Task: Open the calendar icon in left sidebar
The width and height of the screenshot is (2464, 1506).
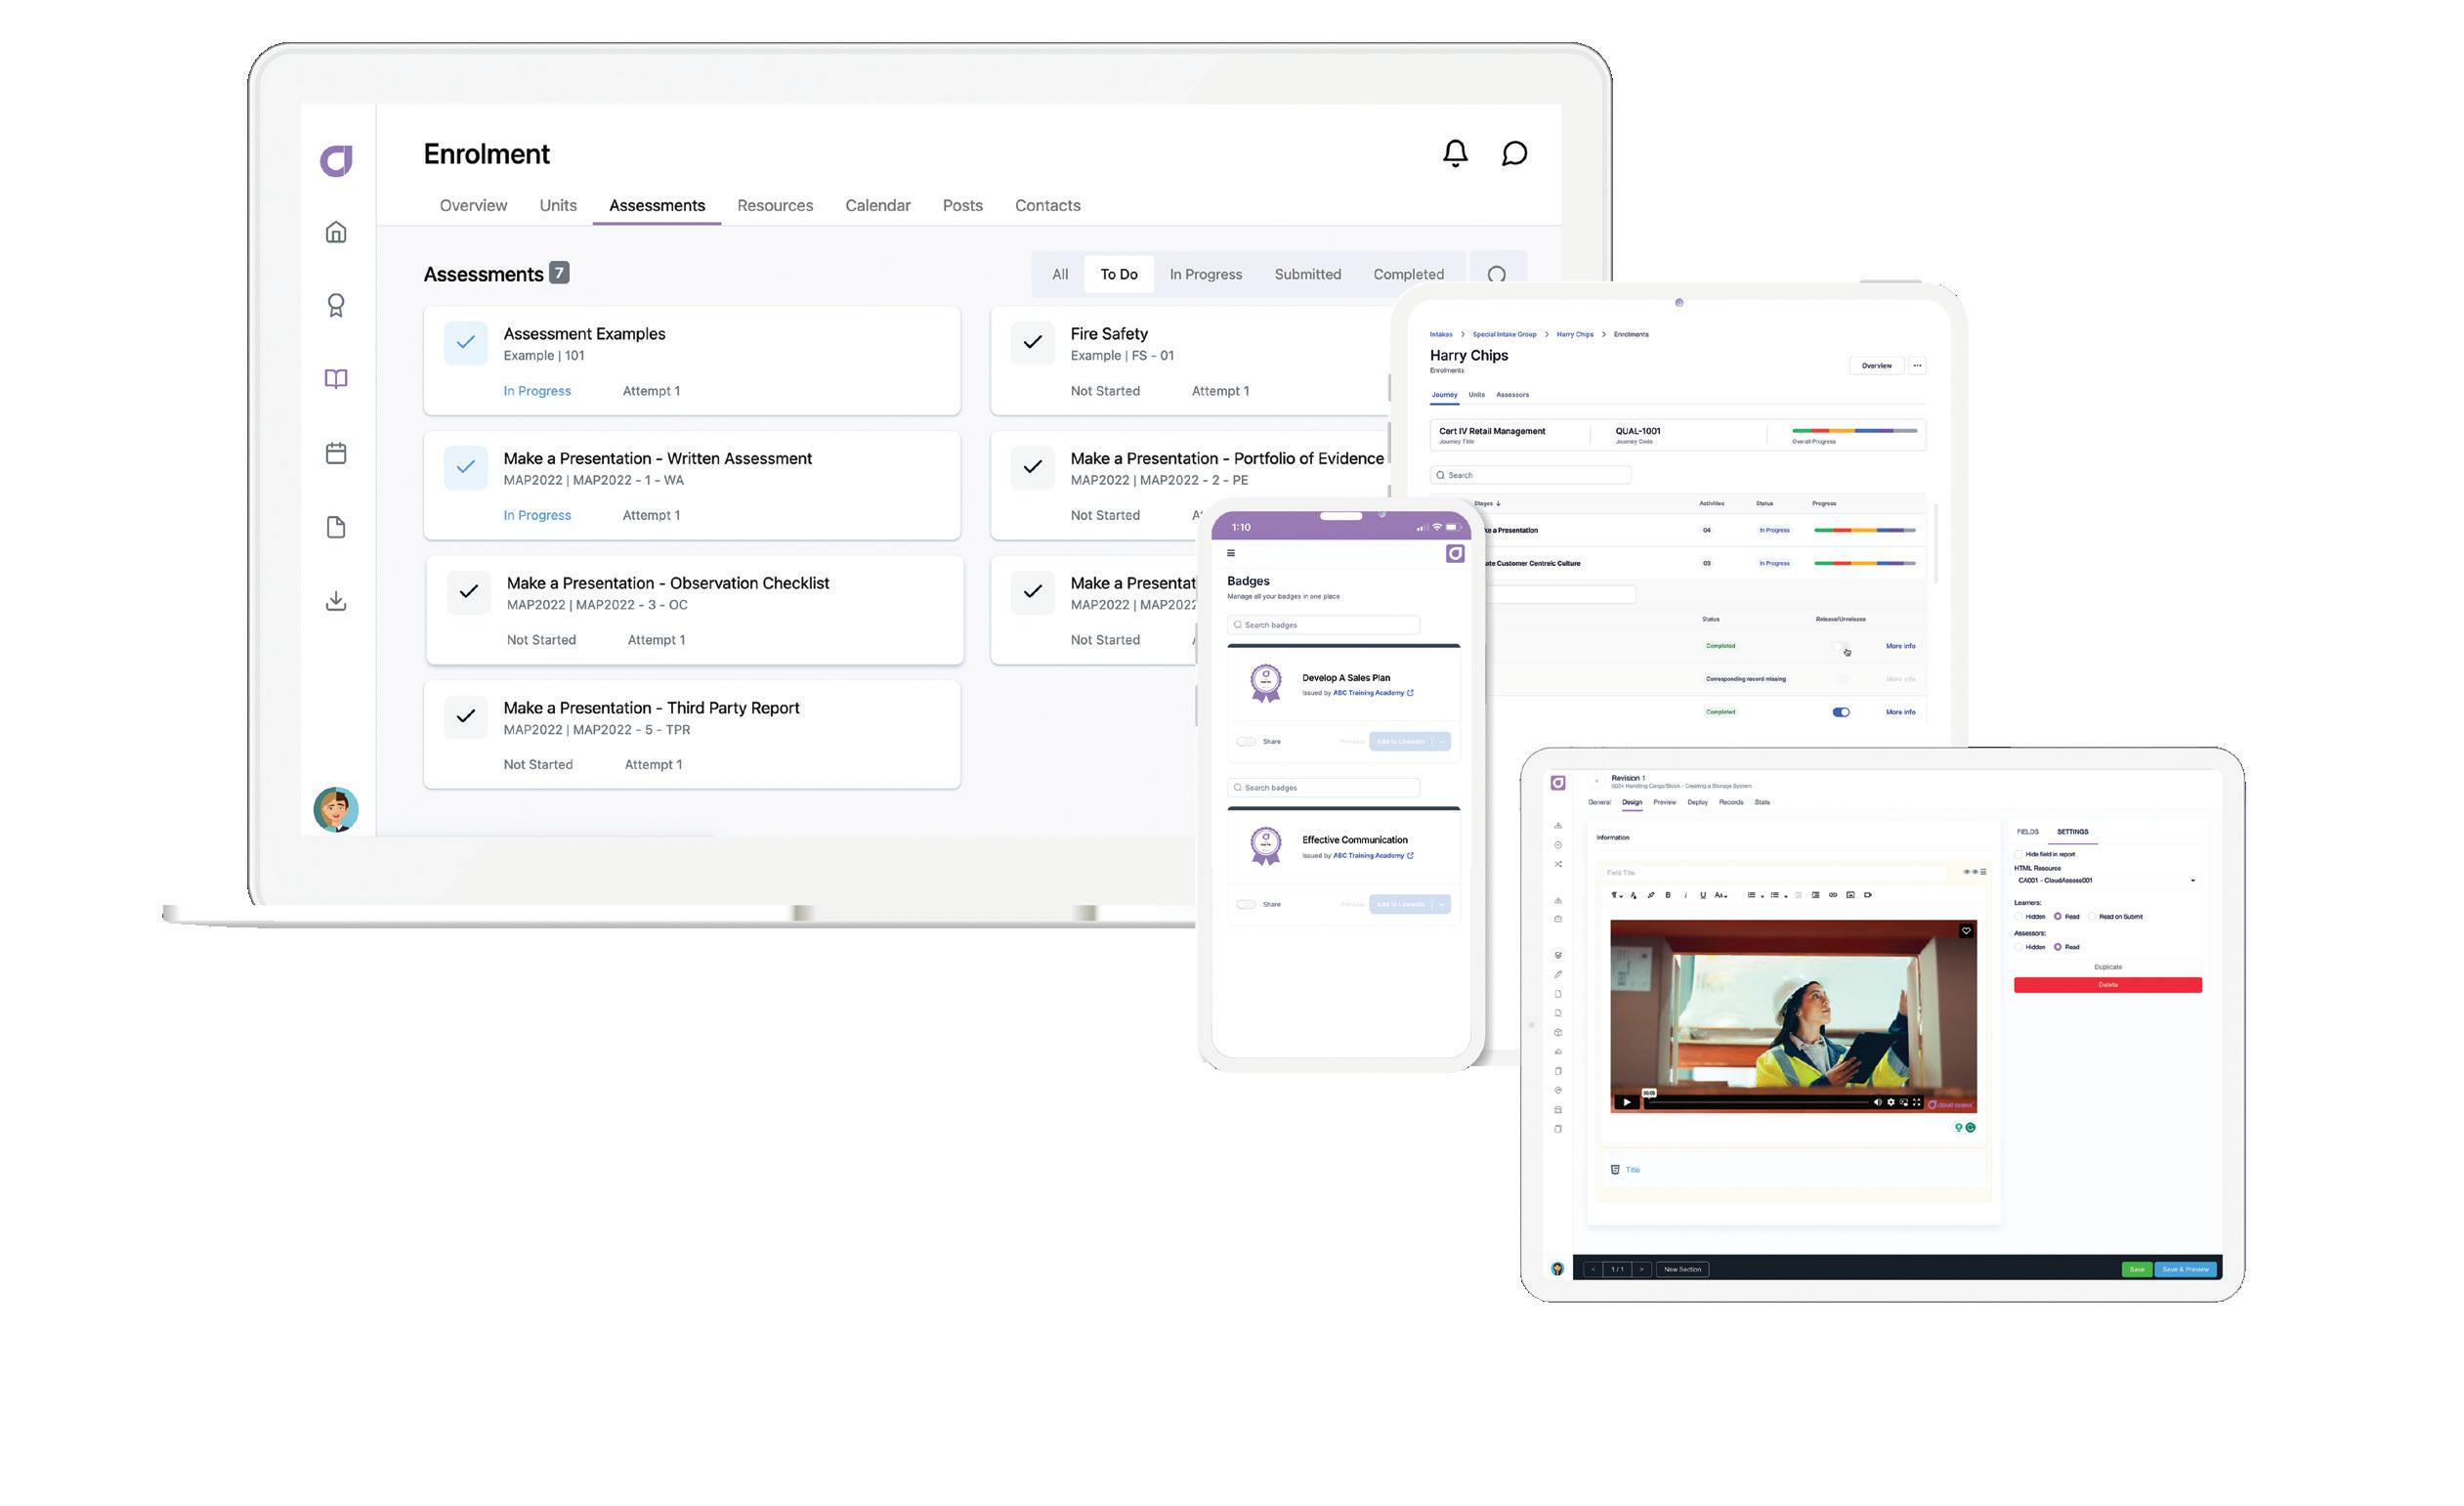Action: (x=336, y=453)
